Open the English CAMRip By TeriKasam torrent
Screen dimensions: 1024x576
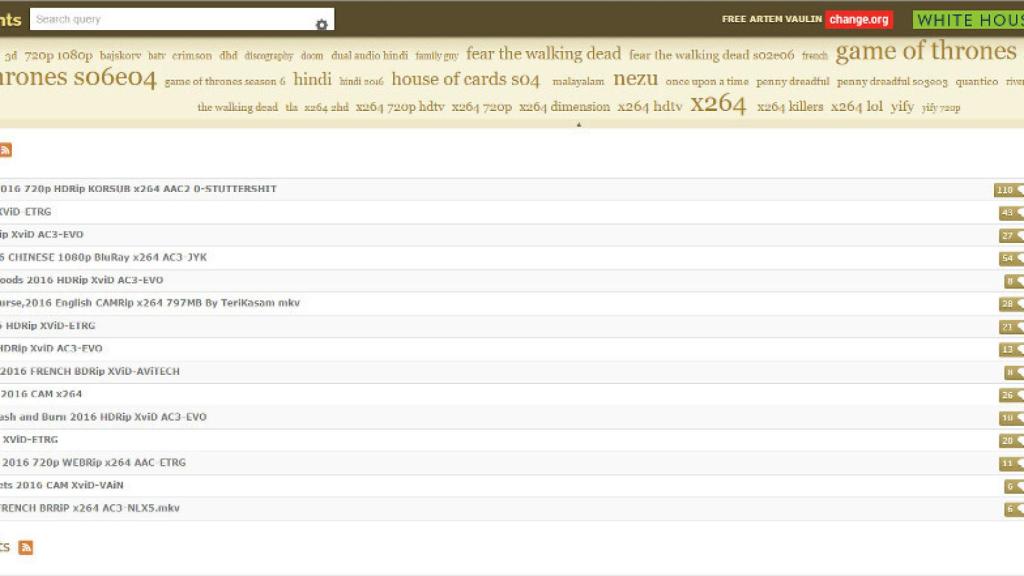coord(150,303)
